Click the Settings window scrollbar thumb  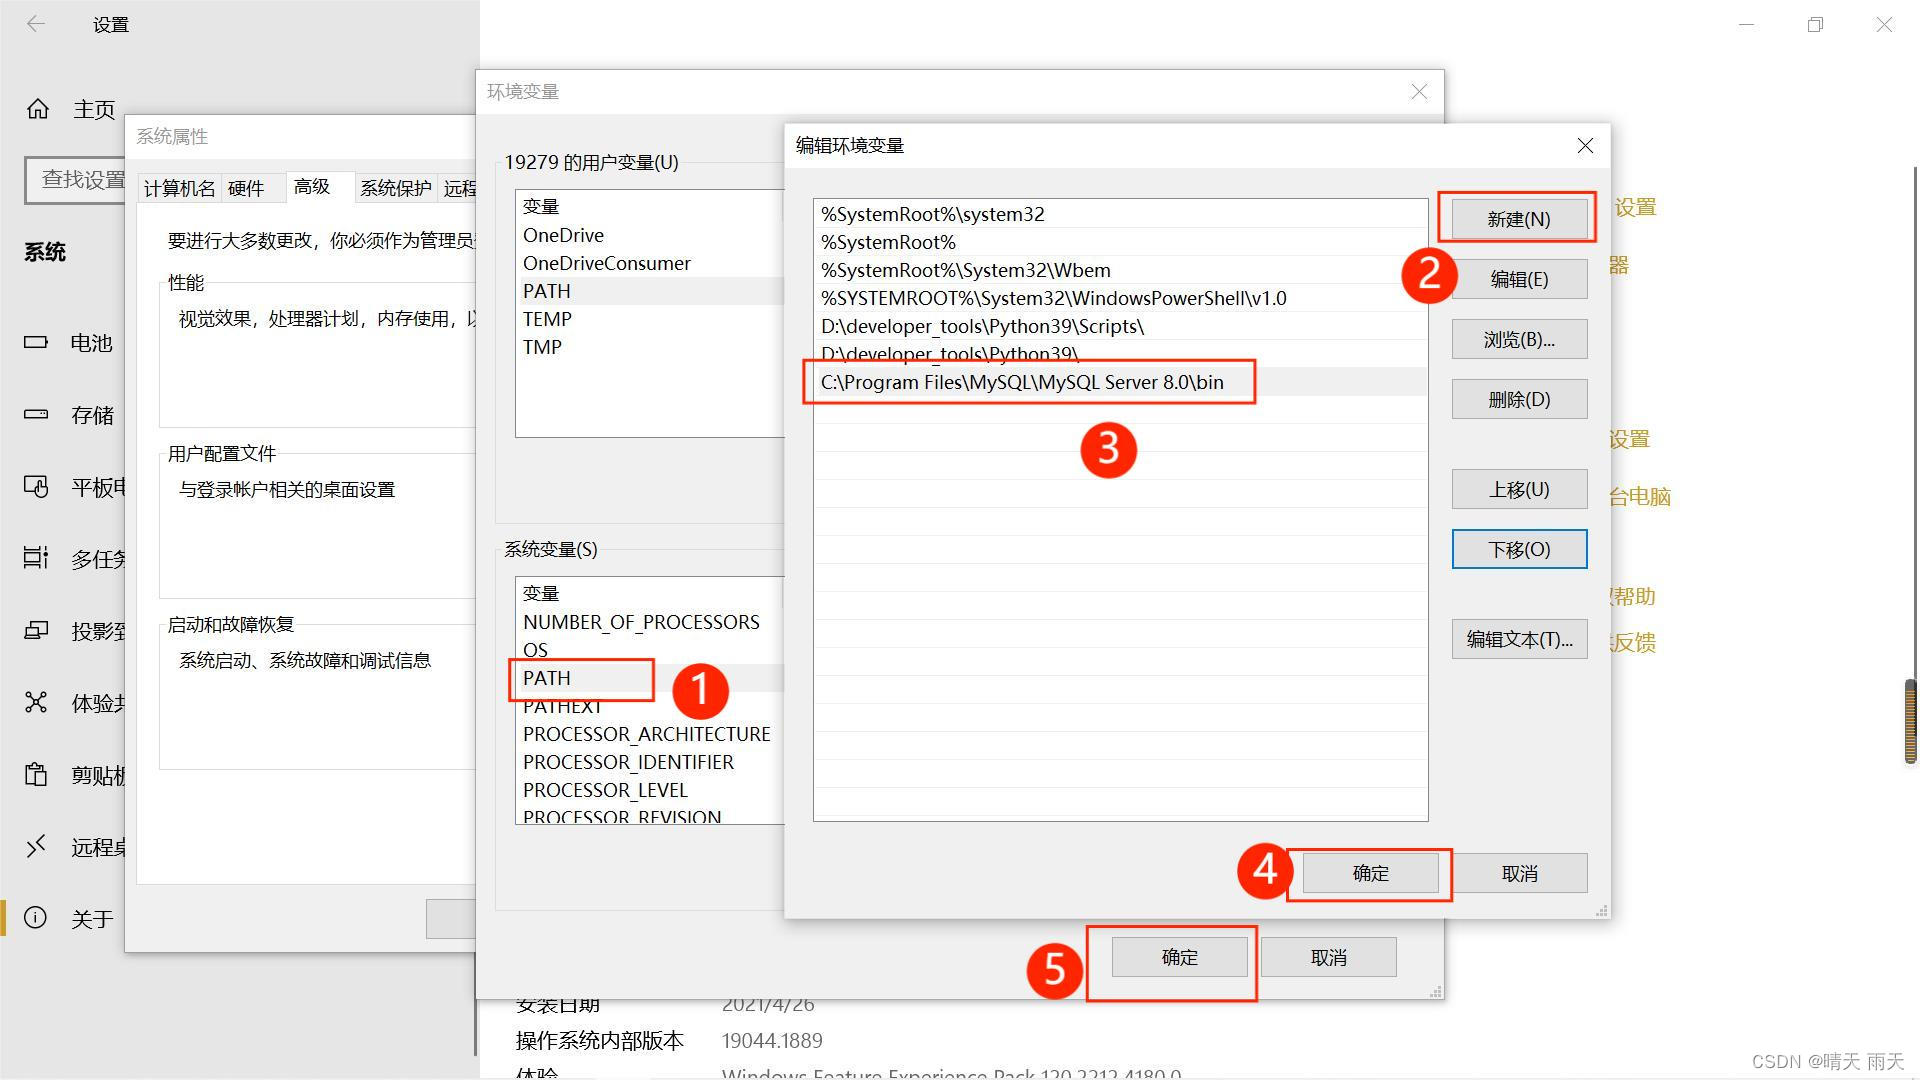click(x=1910, y=721)
